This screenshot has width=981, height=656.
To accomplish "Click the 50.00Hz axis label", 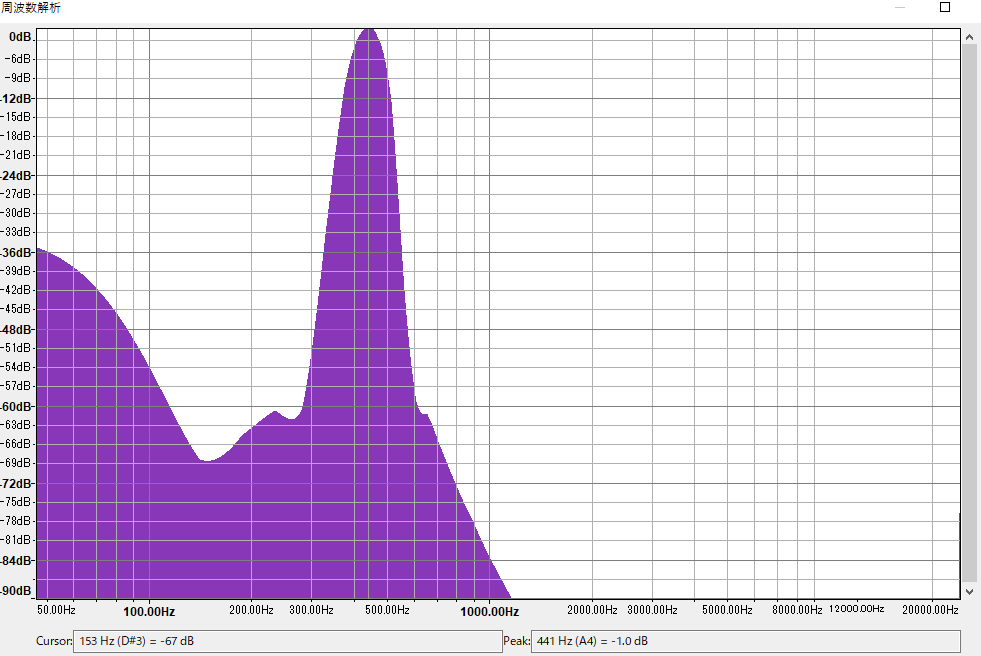I will (x=56, y=610).
